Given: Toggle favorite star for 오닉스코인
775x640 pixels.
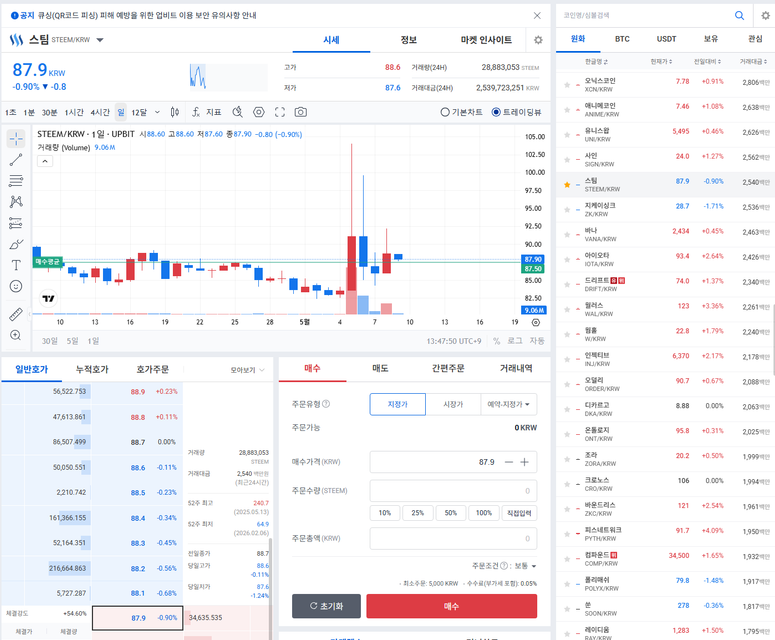Looking at the screenshot, I should coord(567,85).
